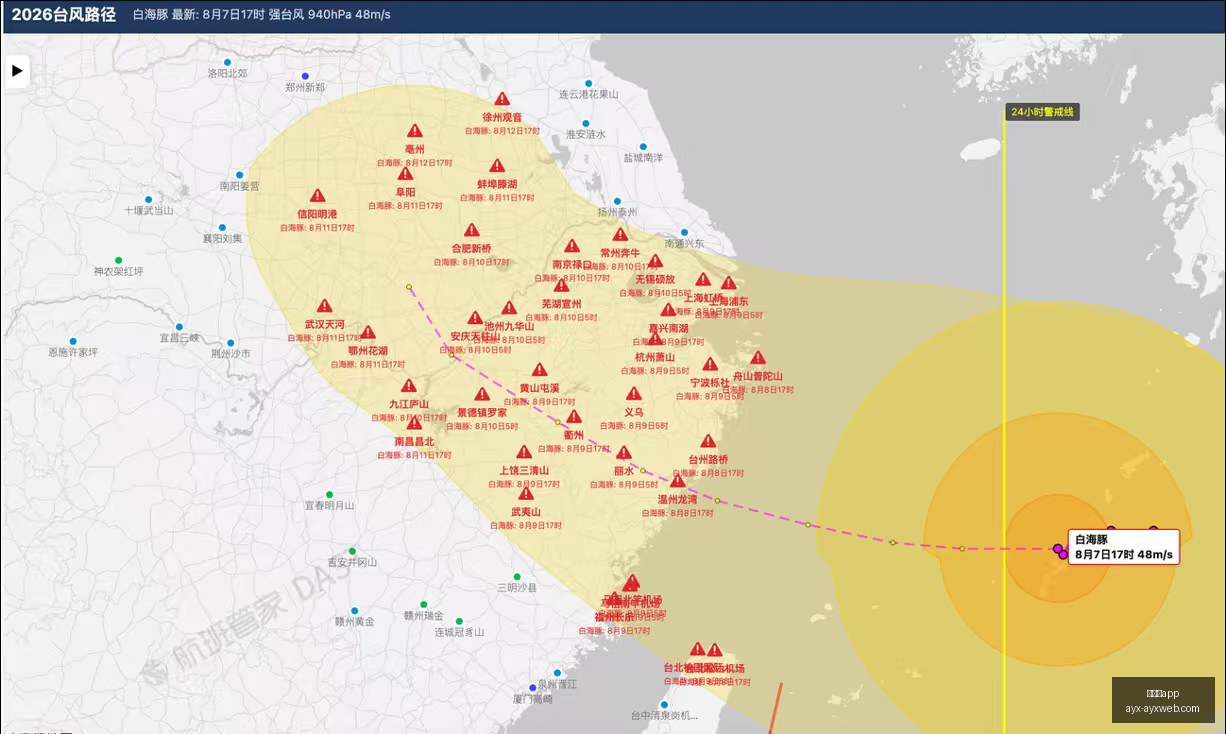The height and width of the screenshot is (734, 1226).
Task: Click the 连城冠豸山 airport label
Action: [x=459, y=632]
